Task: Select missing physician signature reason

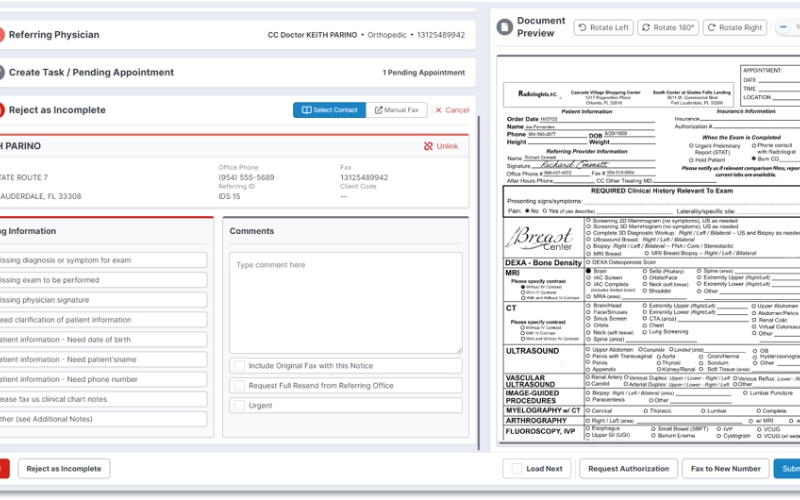Action: pos(103,300)
